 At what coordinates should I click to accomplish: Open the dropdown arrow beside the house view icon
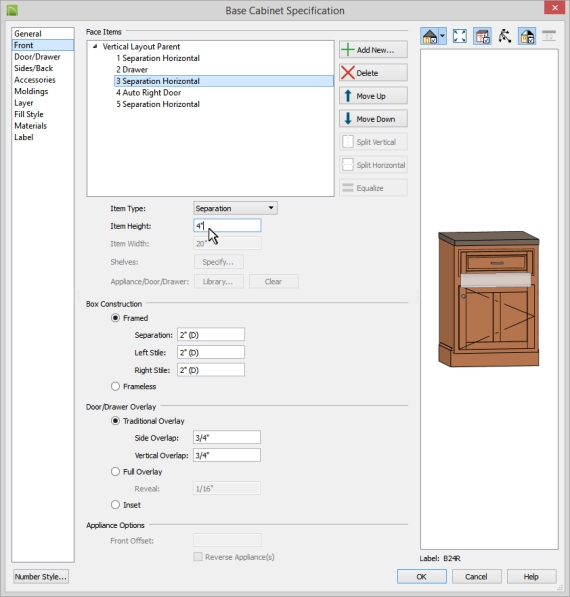point(442,37)
